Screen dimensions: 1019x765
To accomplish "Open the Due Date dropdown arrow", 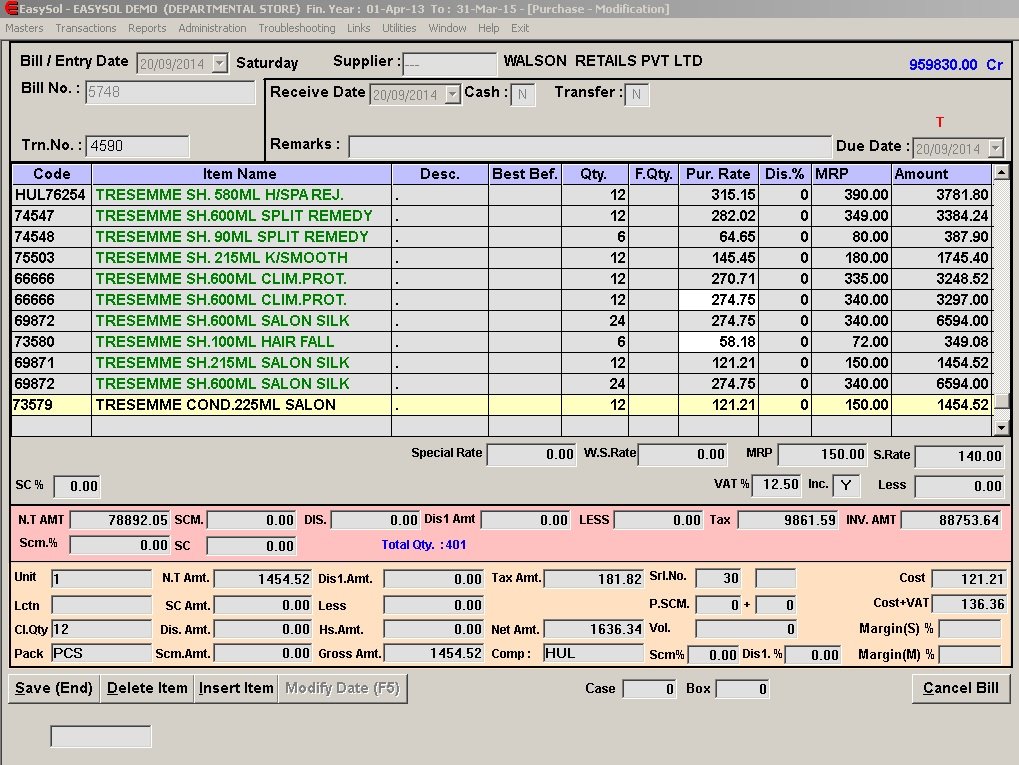I will click(x=995, y=148).
